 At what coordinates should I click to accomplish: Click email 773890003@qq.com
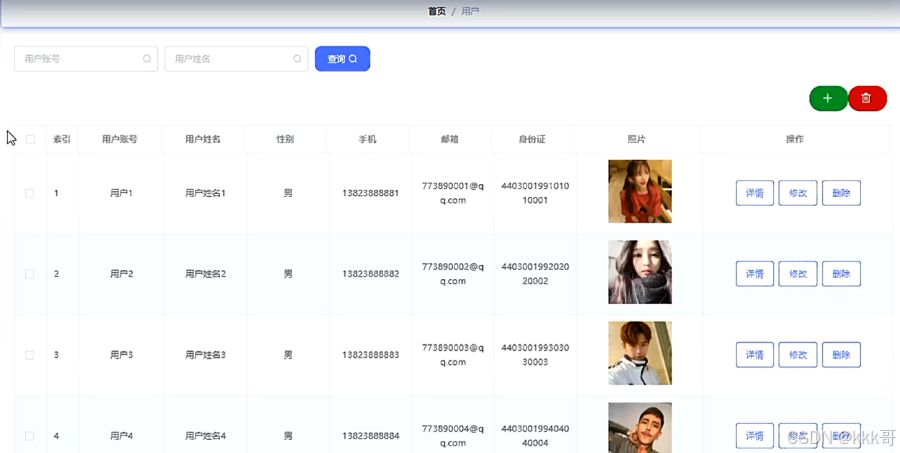pyautogui.click(x=453, y=355)
